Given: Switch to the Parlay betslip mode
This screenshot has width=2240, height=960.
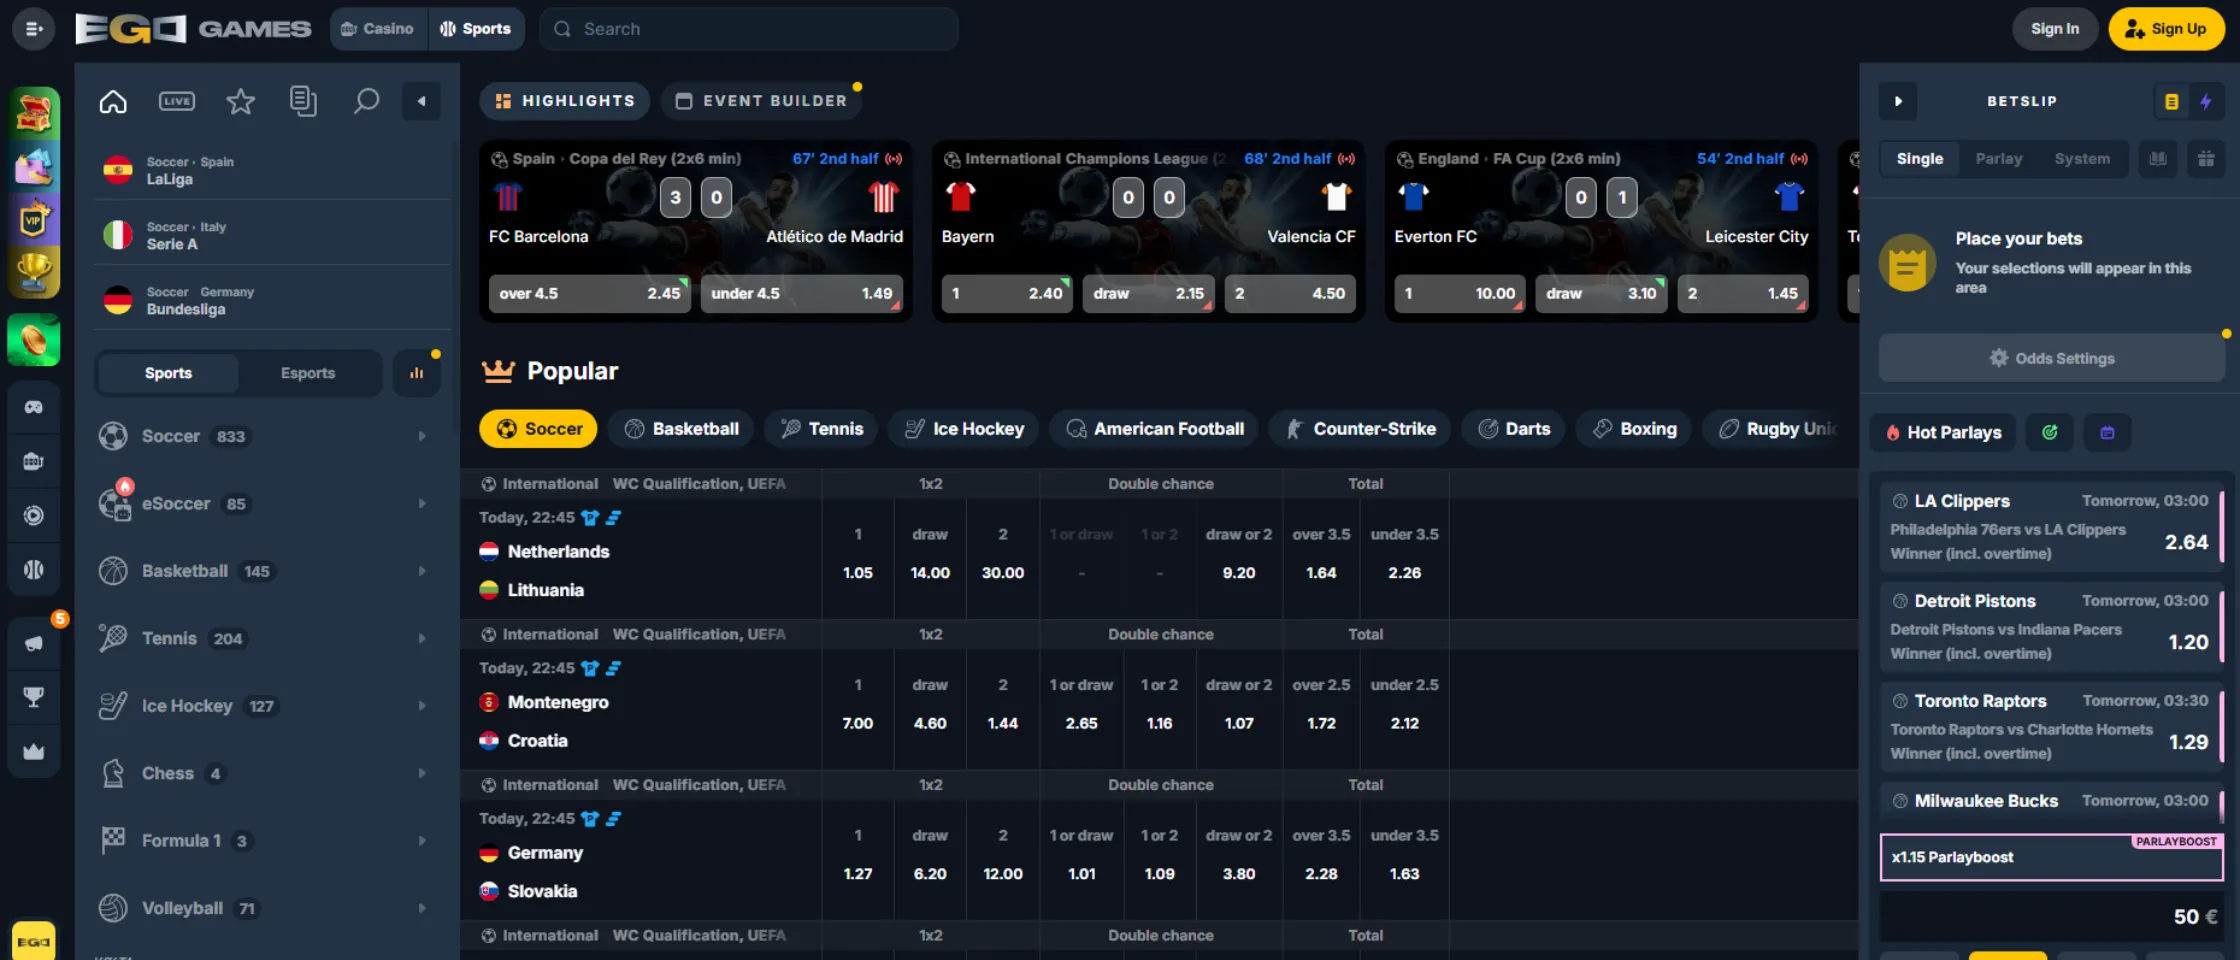Looking at the screenshot, I should 1999,158.
